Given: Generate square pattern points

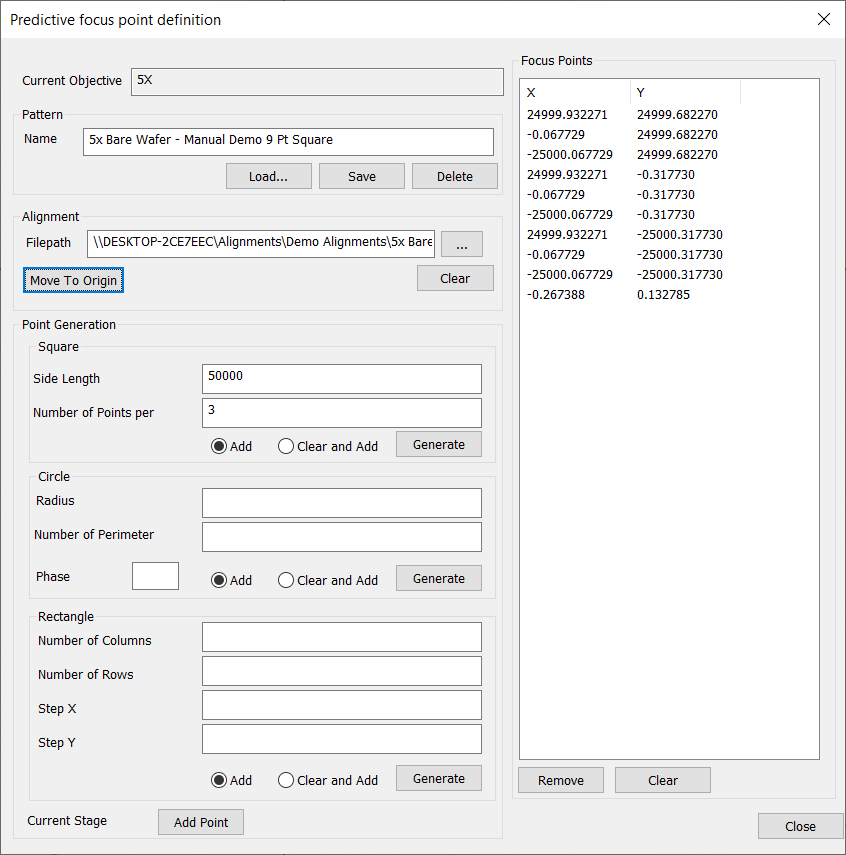Looking at the screenshot, I should pos(439,444).
